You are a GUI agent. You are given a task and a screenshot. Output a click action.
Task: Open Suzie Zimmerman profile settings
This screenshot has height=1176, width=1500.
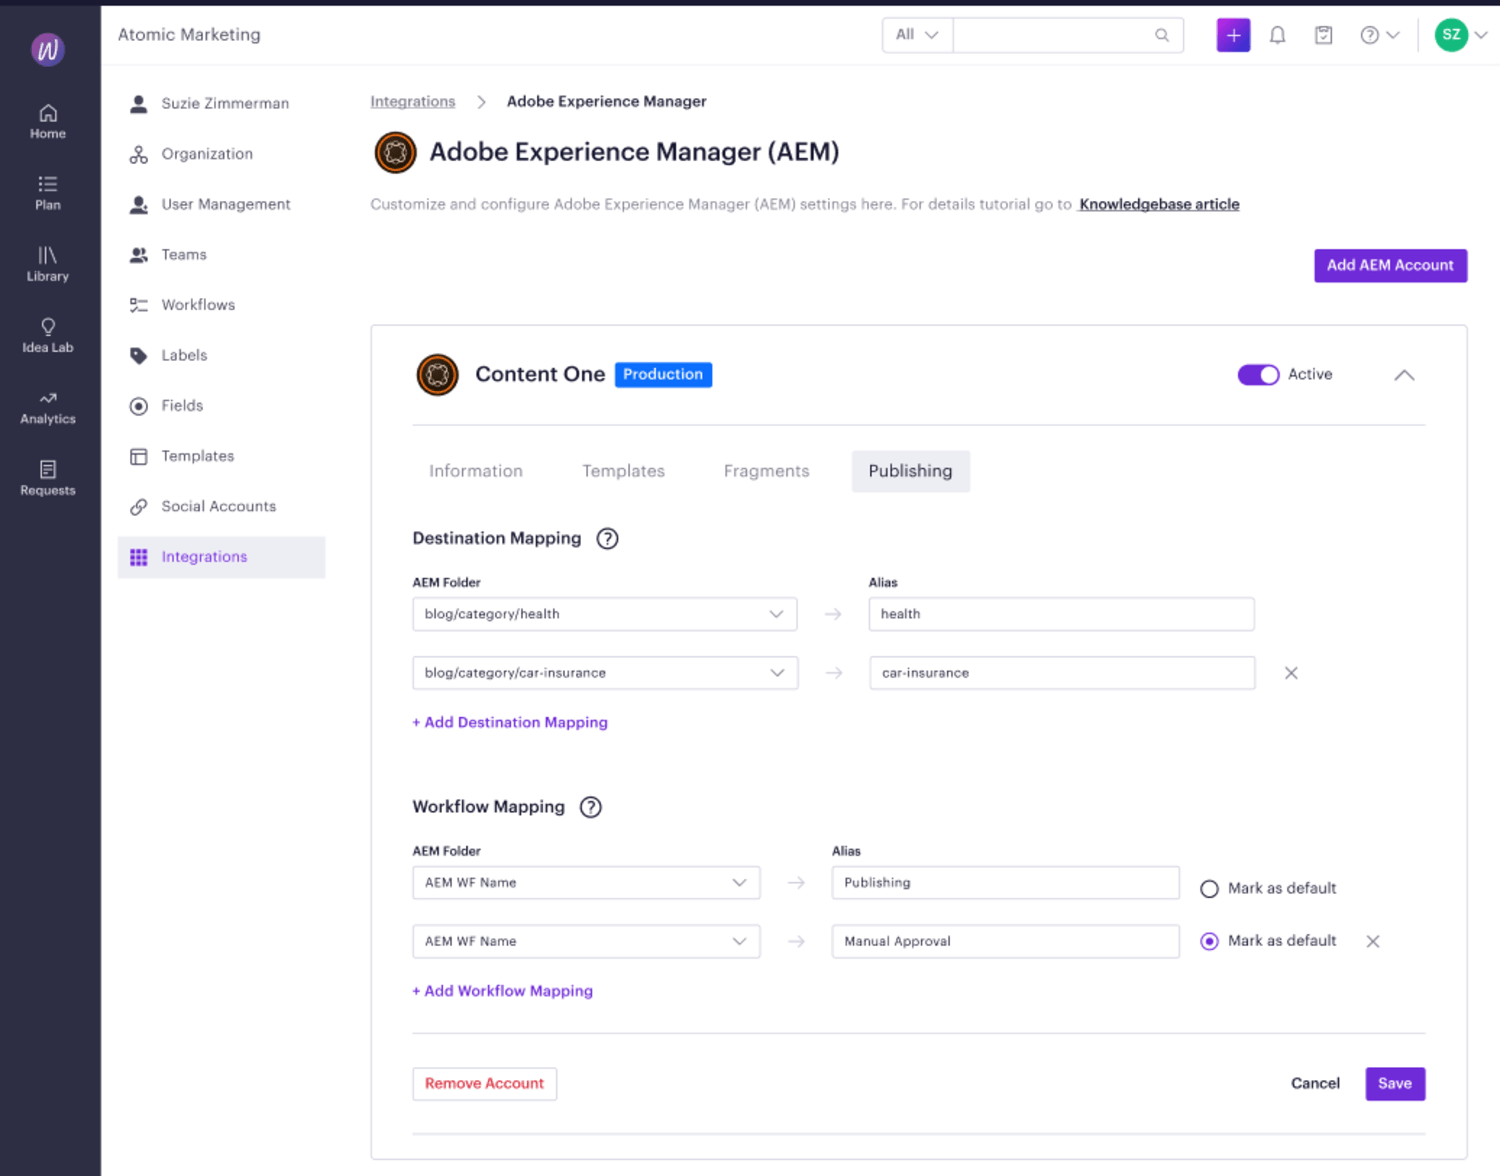point(221,104)
